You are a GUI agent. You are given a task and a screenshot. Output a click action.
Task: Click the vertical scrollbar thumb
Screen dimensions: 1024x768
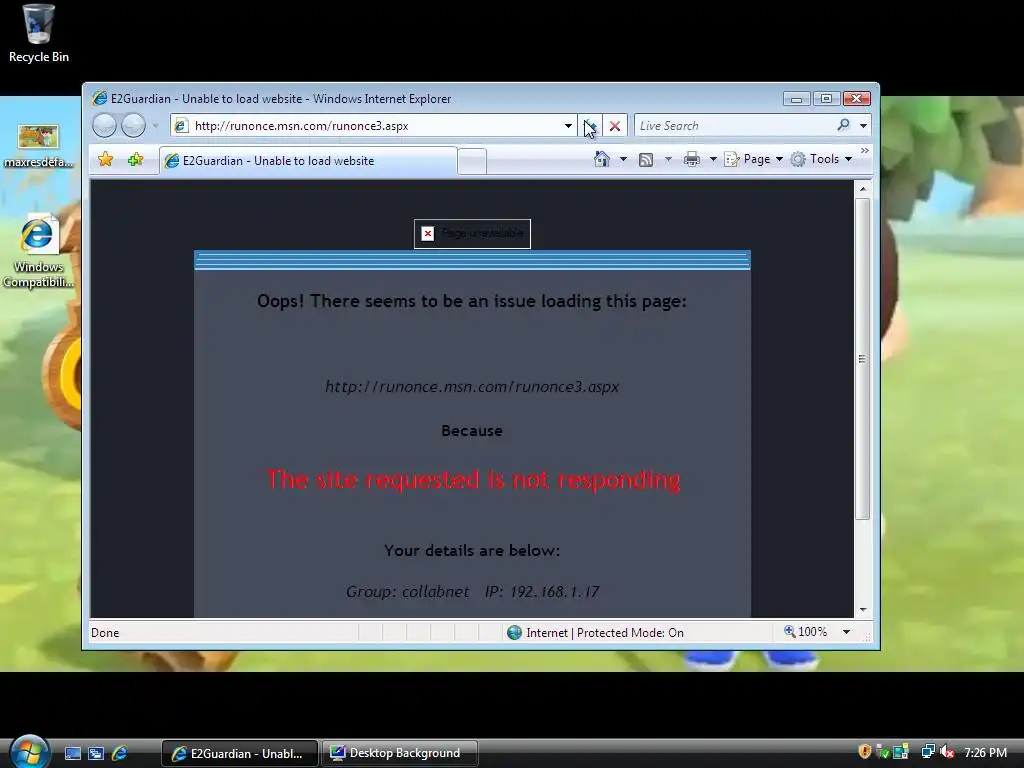tap(863, 359)
